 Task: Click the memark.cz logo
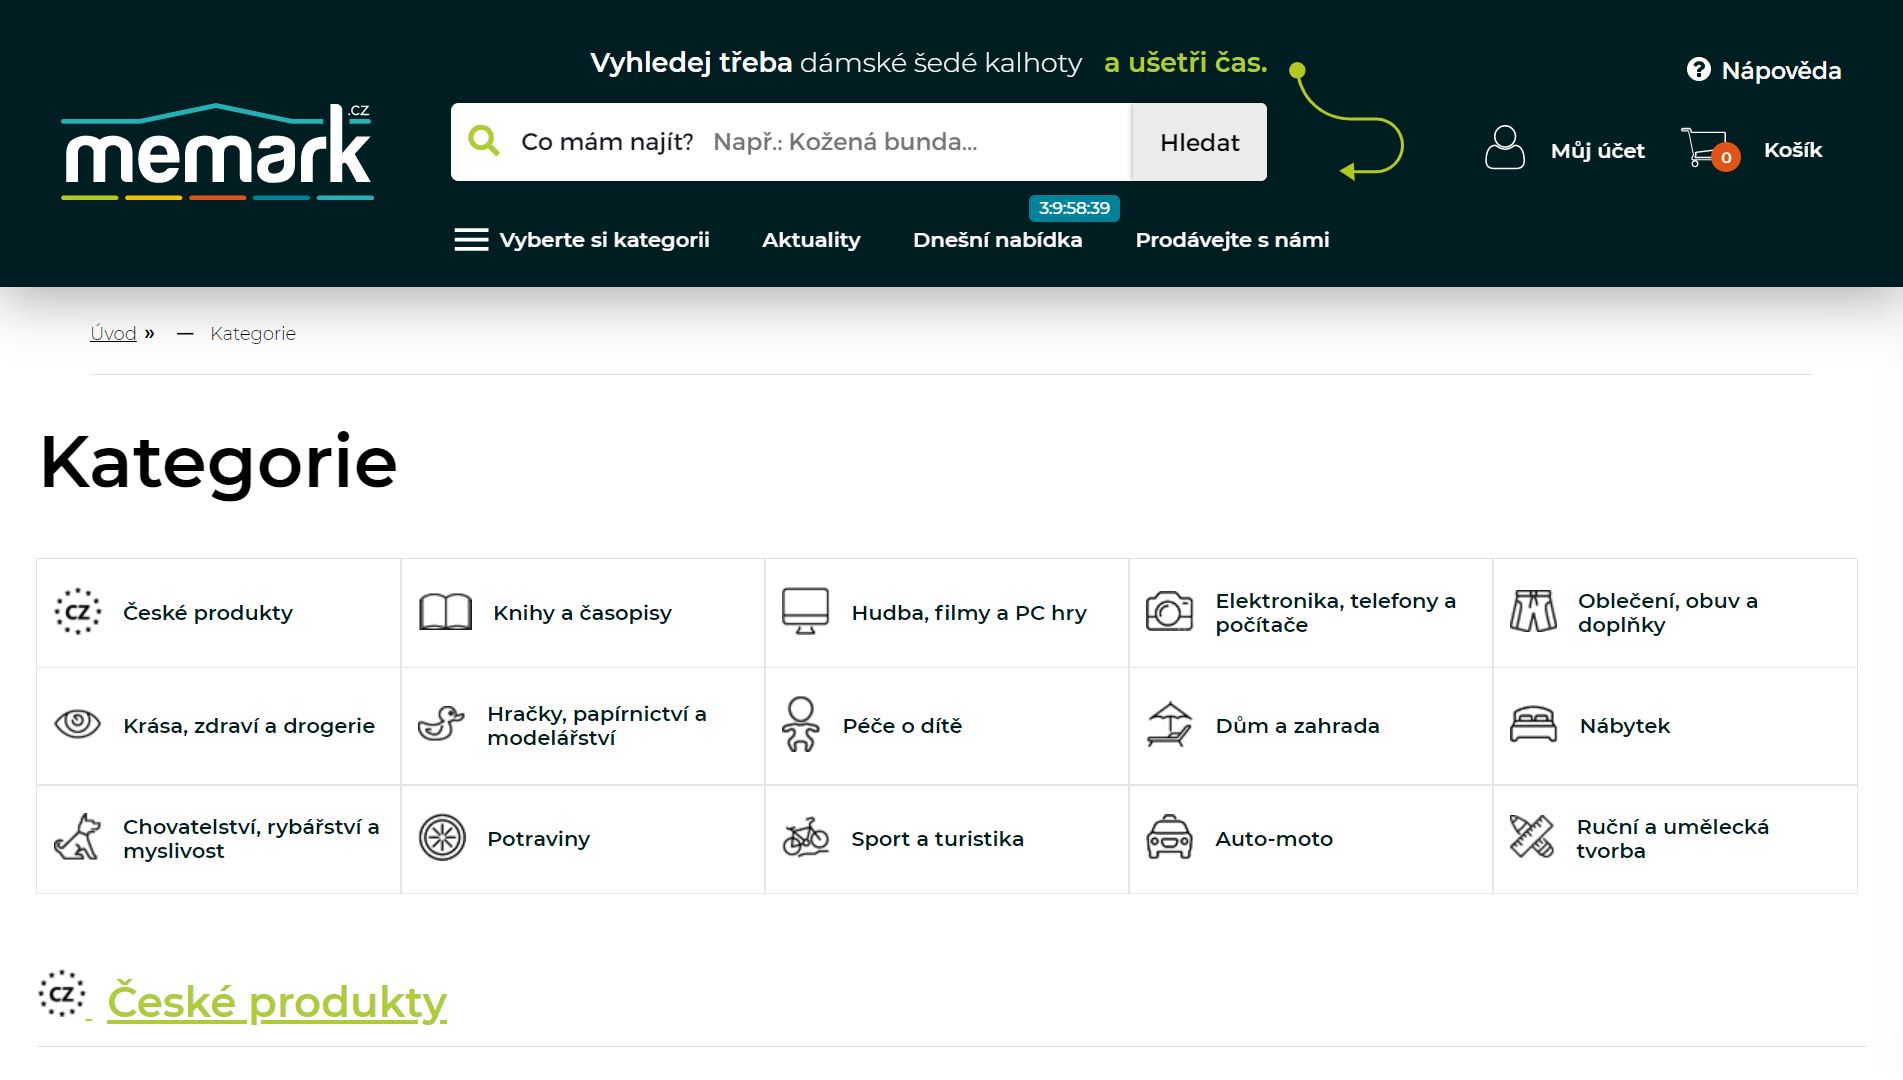pyautogui.click(x=218, y=151)
